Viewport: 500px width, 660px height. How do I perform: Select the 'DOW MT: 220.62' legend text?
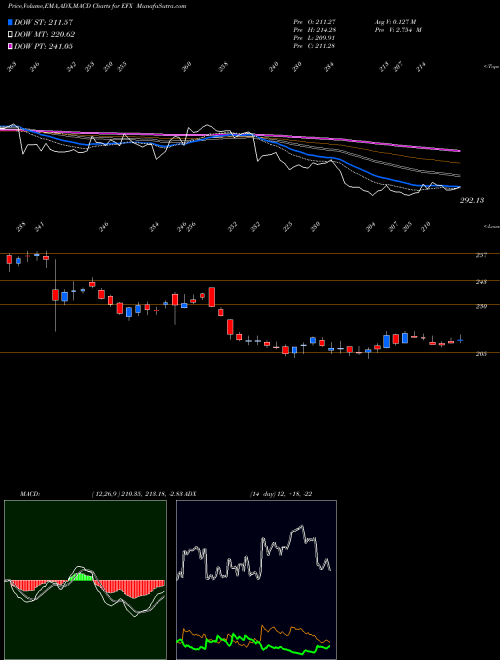(x=44, y=35)
